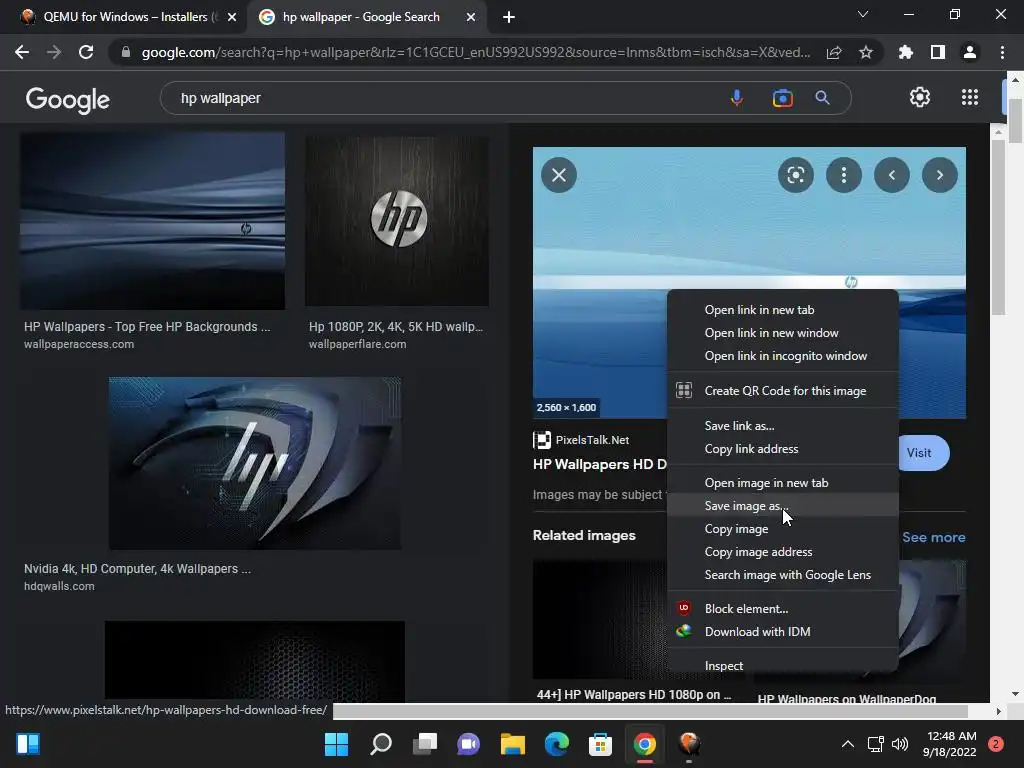The image size is (1024, 768).
Task: Open volume control in system tray
Action: 899,744
